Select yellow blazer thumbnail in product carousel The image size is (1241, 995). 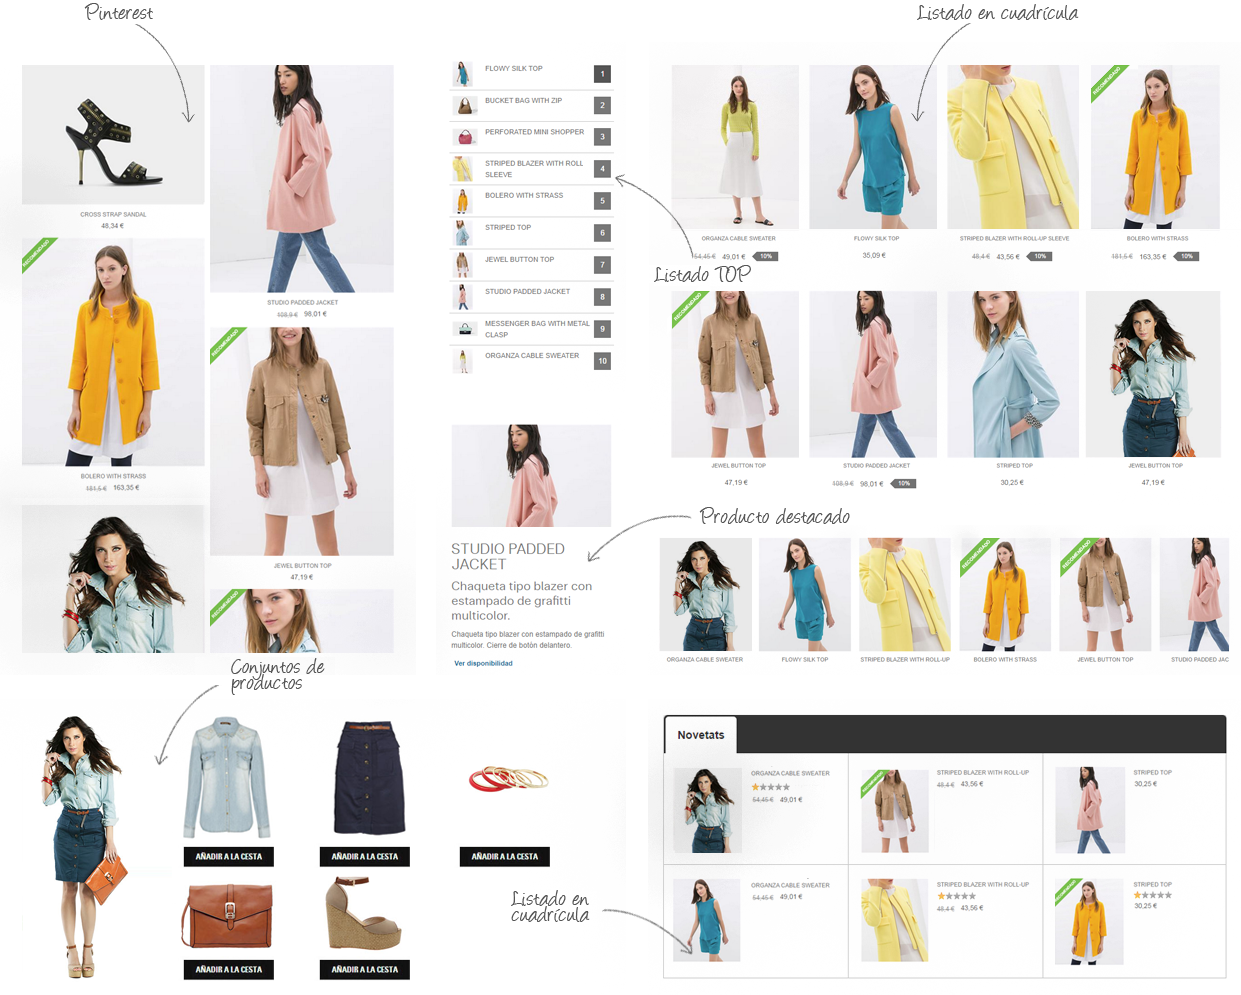pos(905,594)
